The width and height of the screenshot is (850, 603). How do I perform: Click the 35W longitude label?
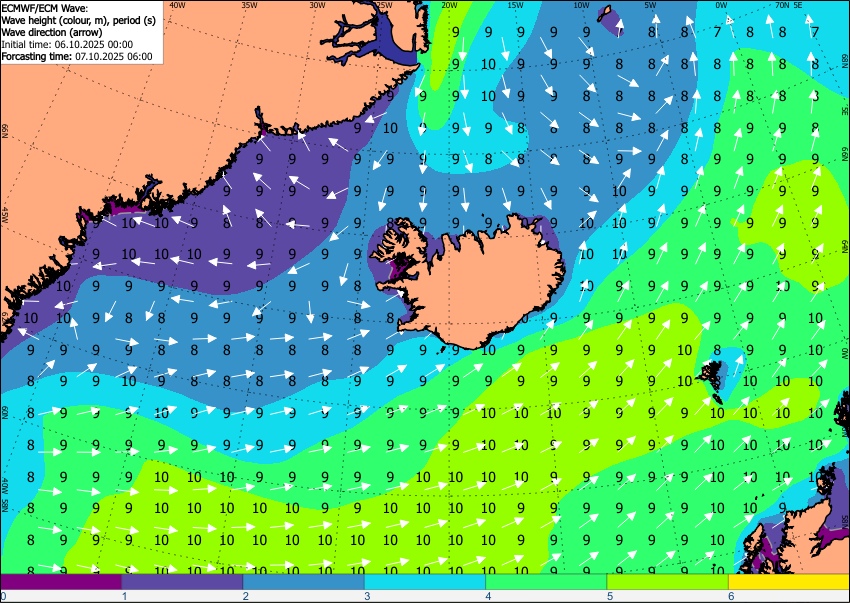coord(249,5)
